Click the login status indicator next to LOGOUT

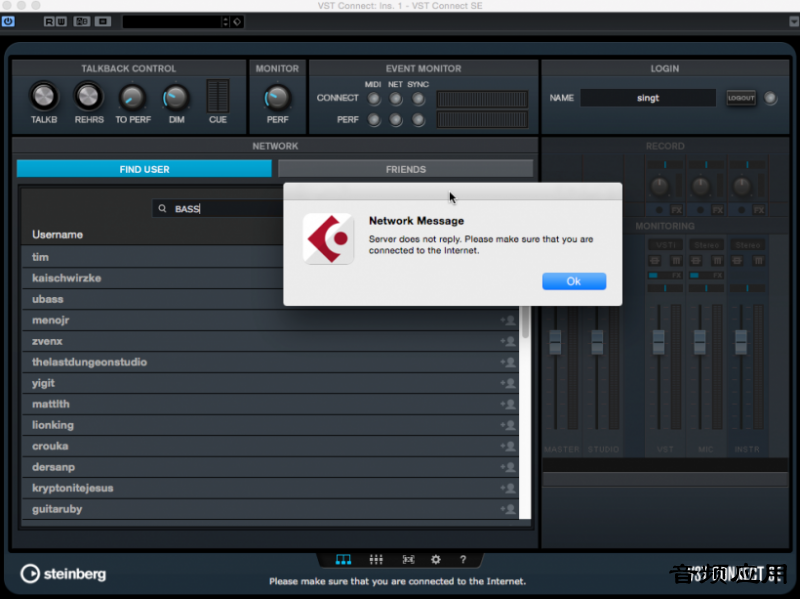(770, 97)
